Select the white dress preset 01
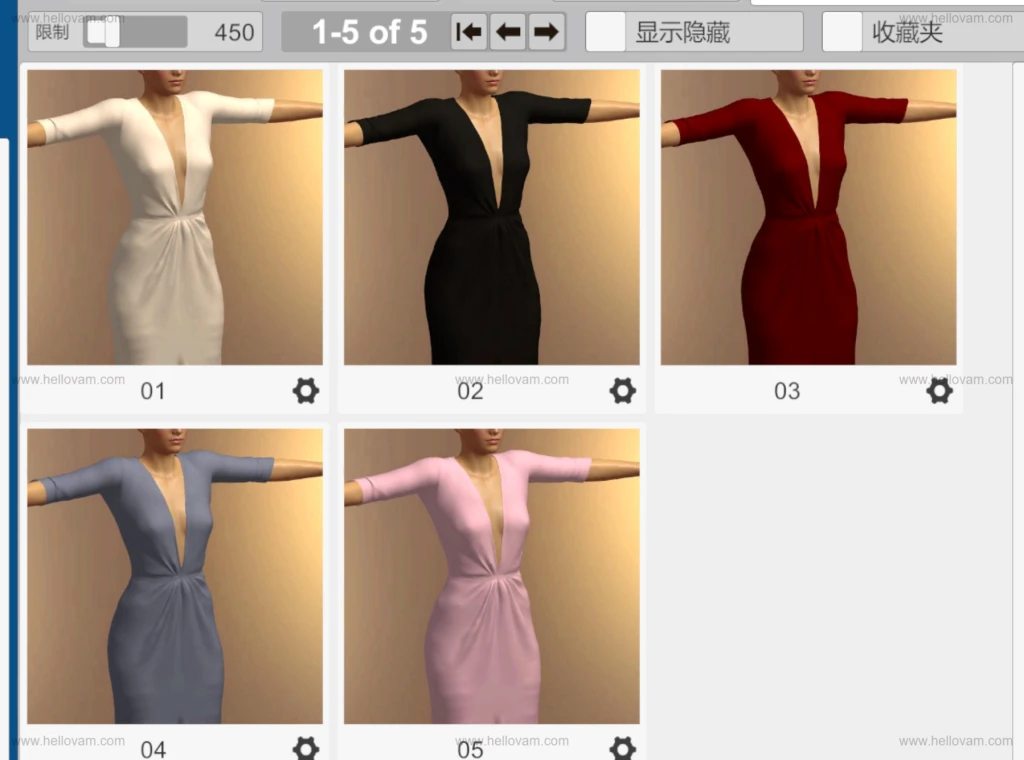 click(175, 215)
